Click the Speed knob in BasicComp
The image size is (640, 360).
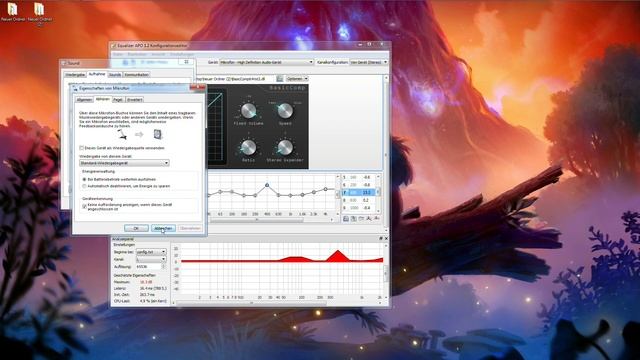285,110
